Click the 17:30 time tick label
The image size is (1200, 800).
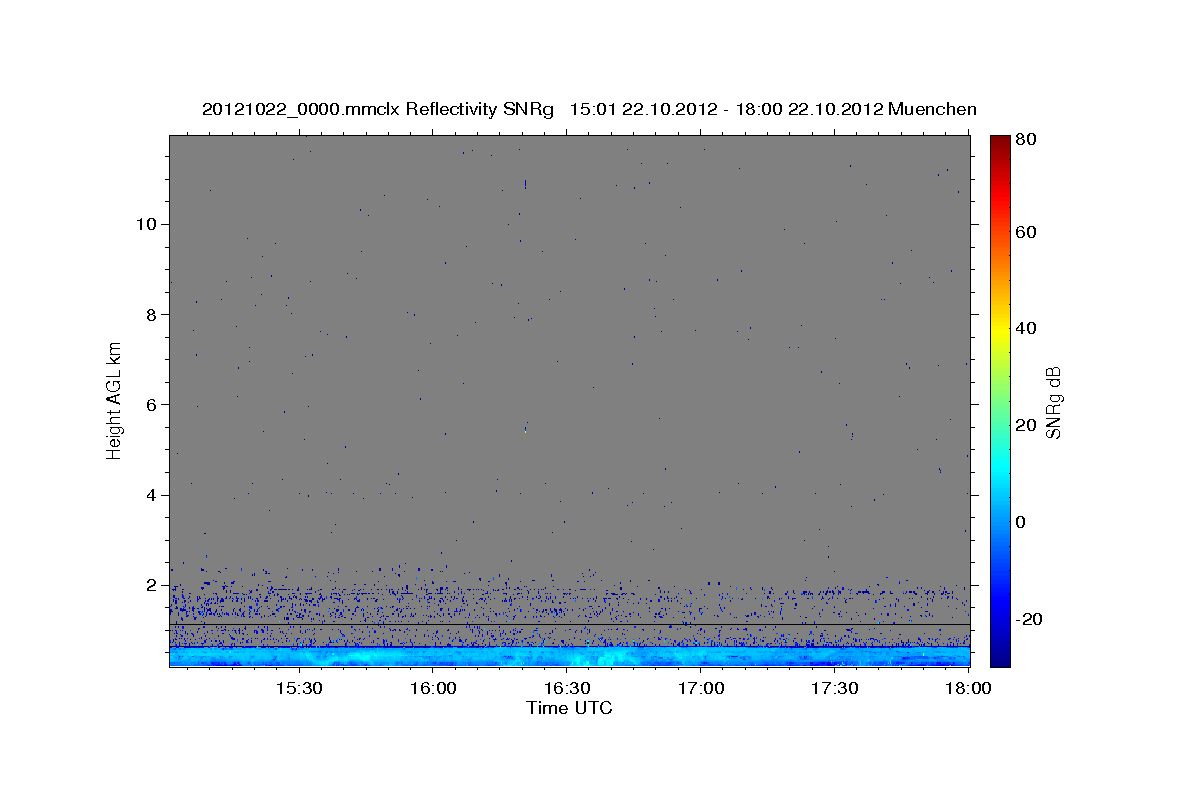pos(834,689)
